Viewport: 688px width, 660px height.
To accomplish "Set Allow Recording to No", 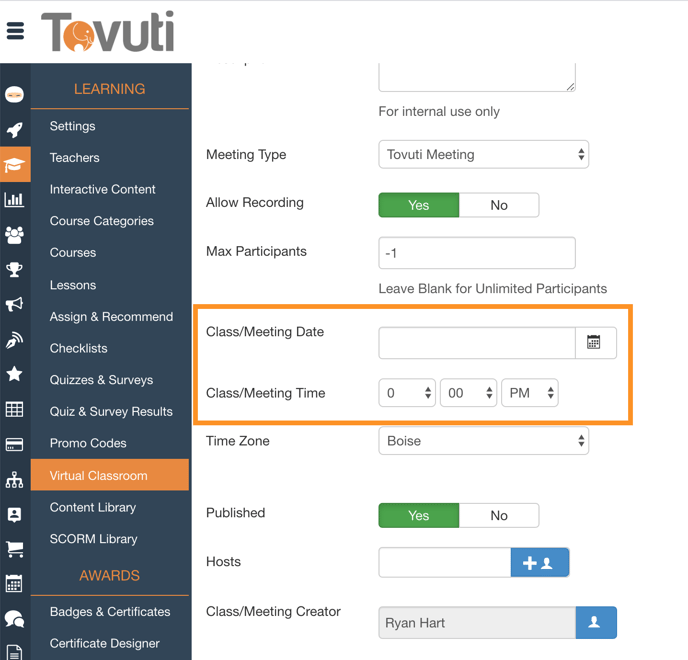I will (499, 205).
